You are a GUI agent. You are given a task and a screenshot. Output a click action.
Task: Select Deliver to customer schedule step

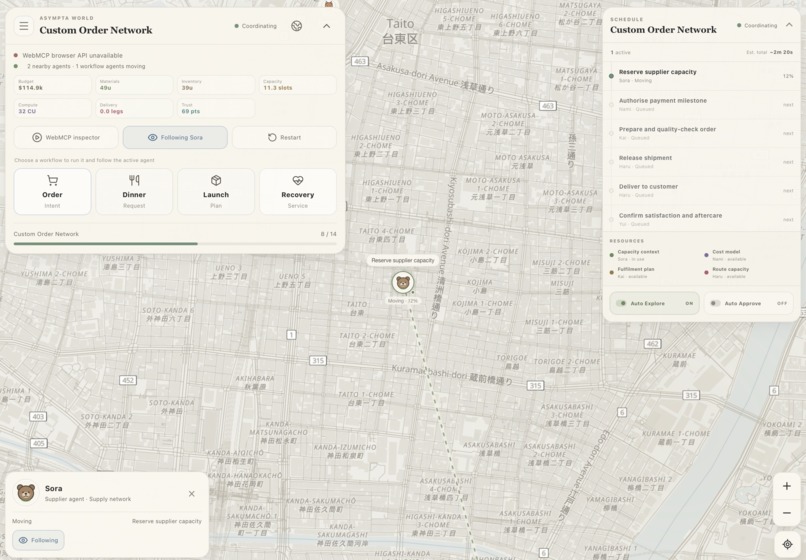click(701, 191)
